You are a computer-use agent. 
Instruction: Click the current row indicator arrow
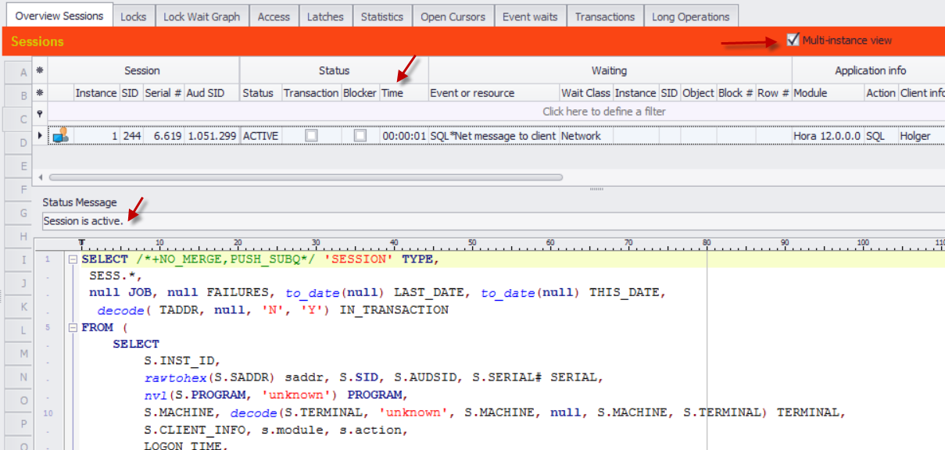coord(40,135)
